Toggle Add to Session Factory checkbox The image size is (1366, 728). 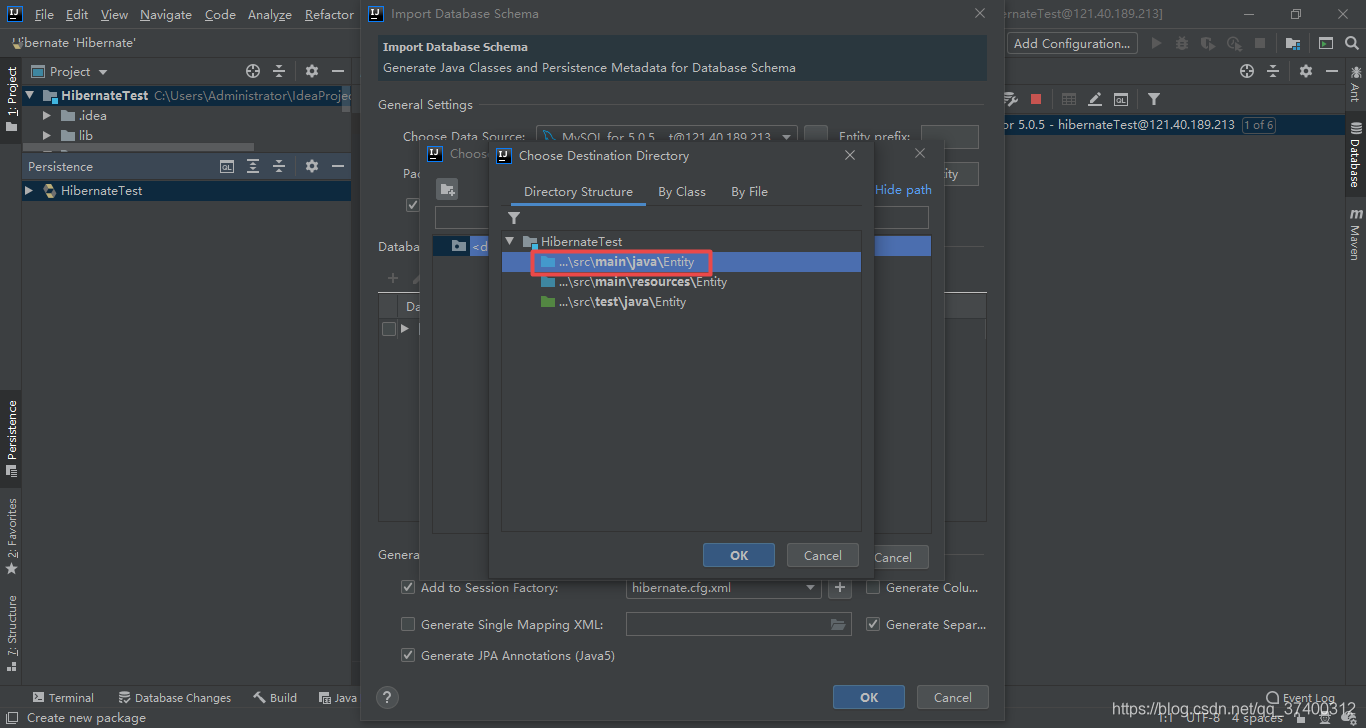tap(408, 588)
